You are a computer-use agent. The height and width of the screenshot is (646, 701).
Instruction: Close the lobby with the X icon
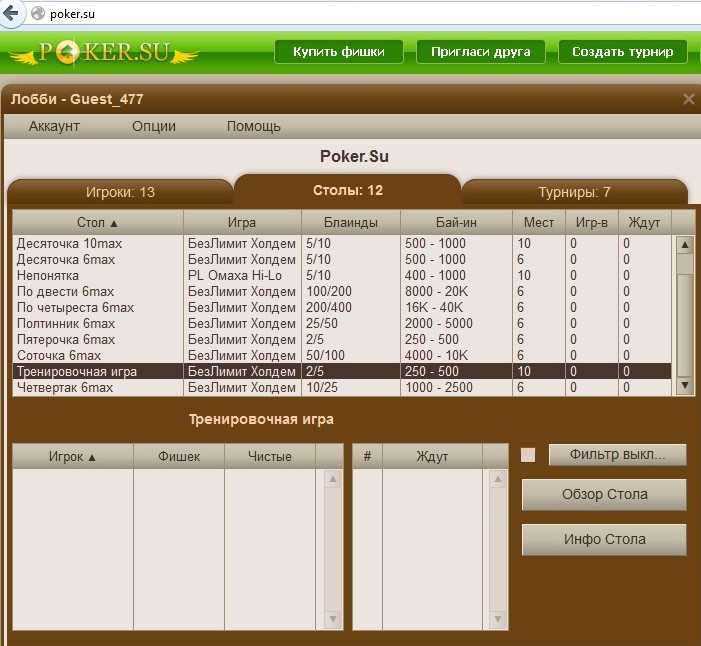688,99
